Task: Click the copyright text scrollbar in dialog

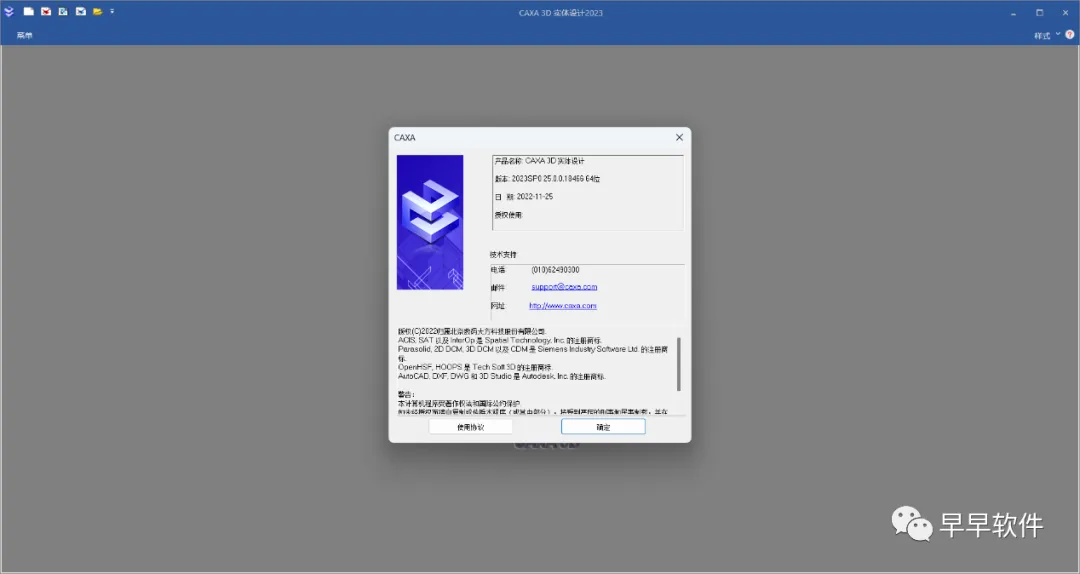Action: coord(679,364)
